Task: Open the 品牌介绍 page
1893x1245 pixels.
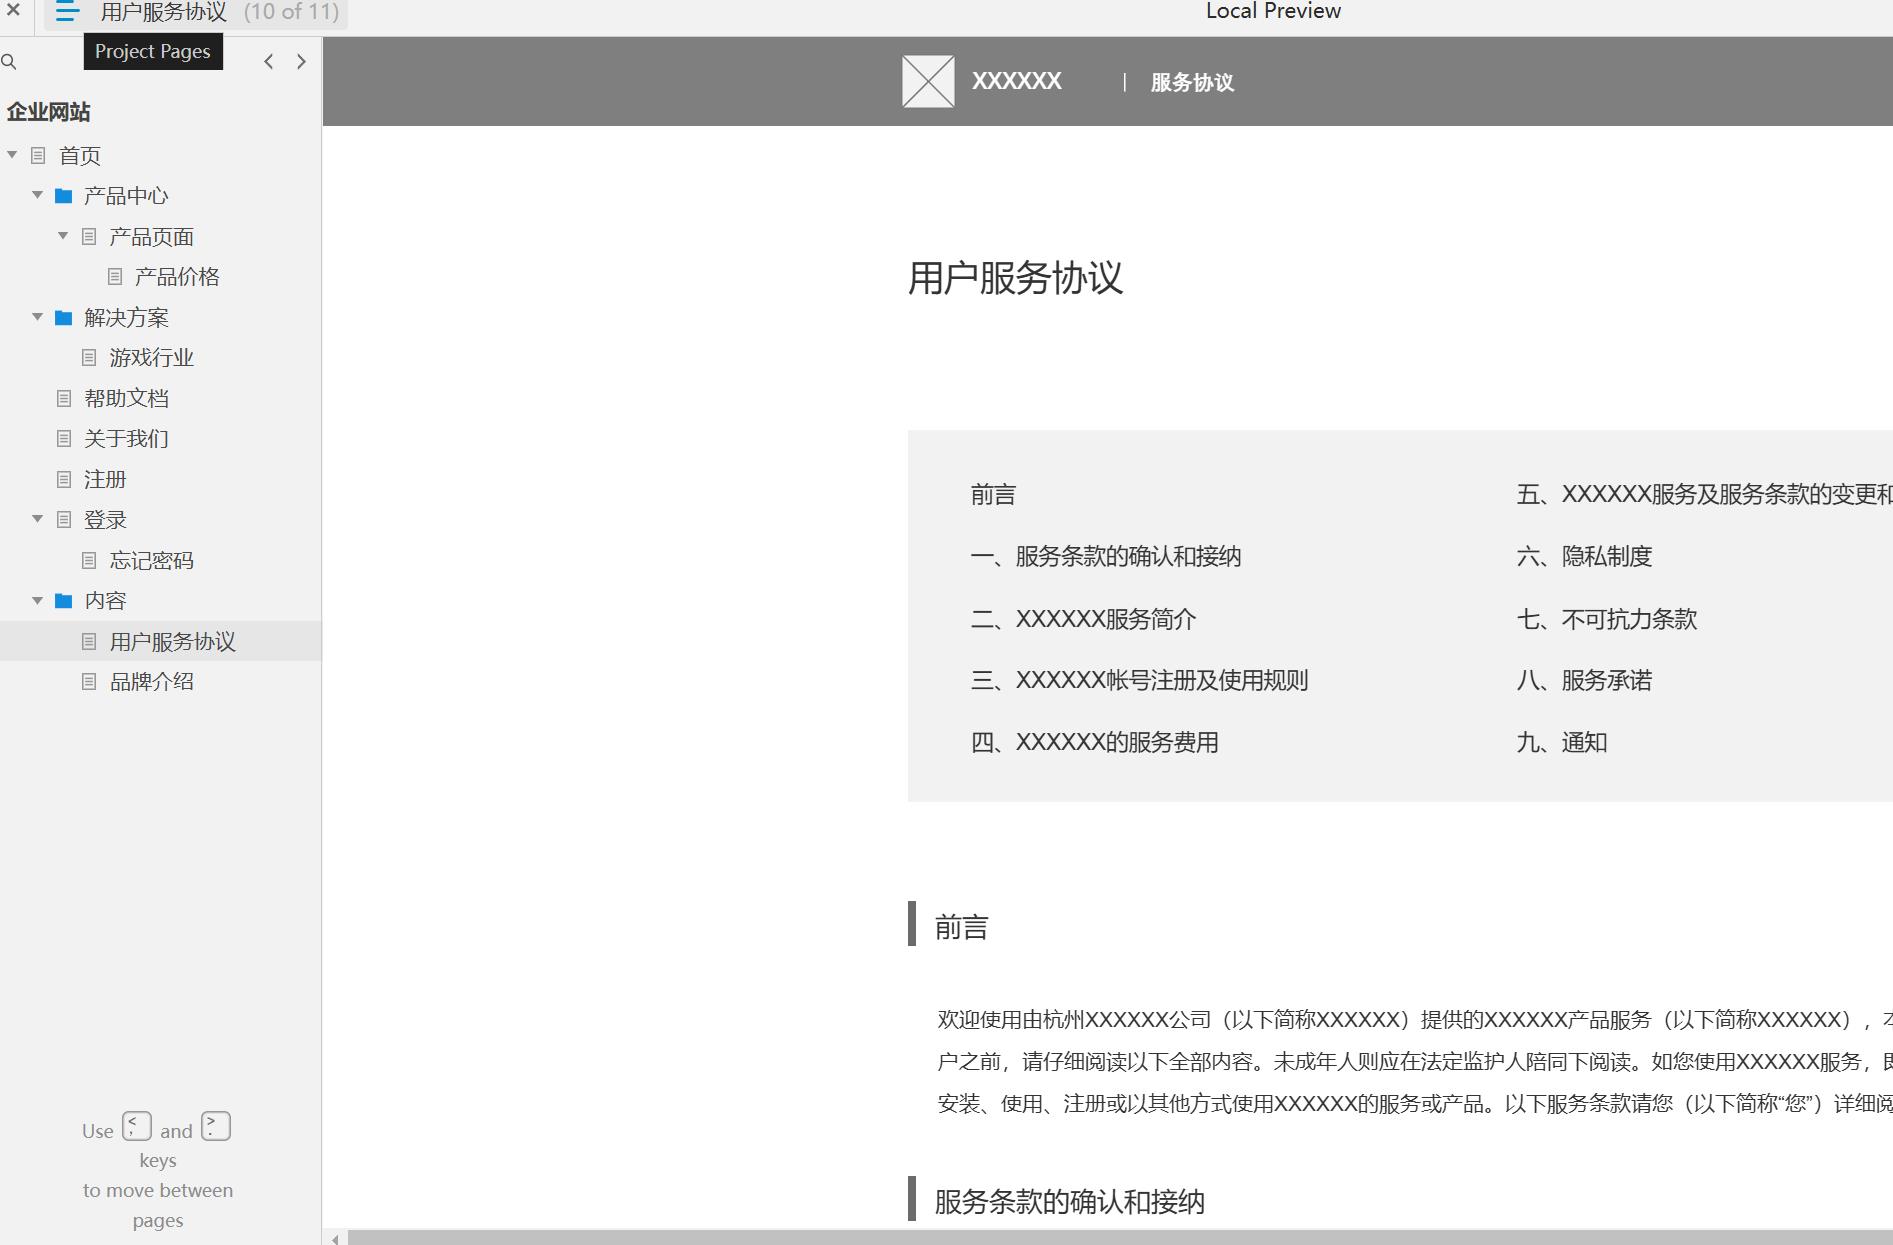Action: (x=151, y=682)
